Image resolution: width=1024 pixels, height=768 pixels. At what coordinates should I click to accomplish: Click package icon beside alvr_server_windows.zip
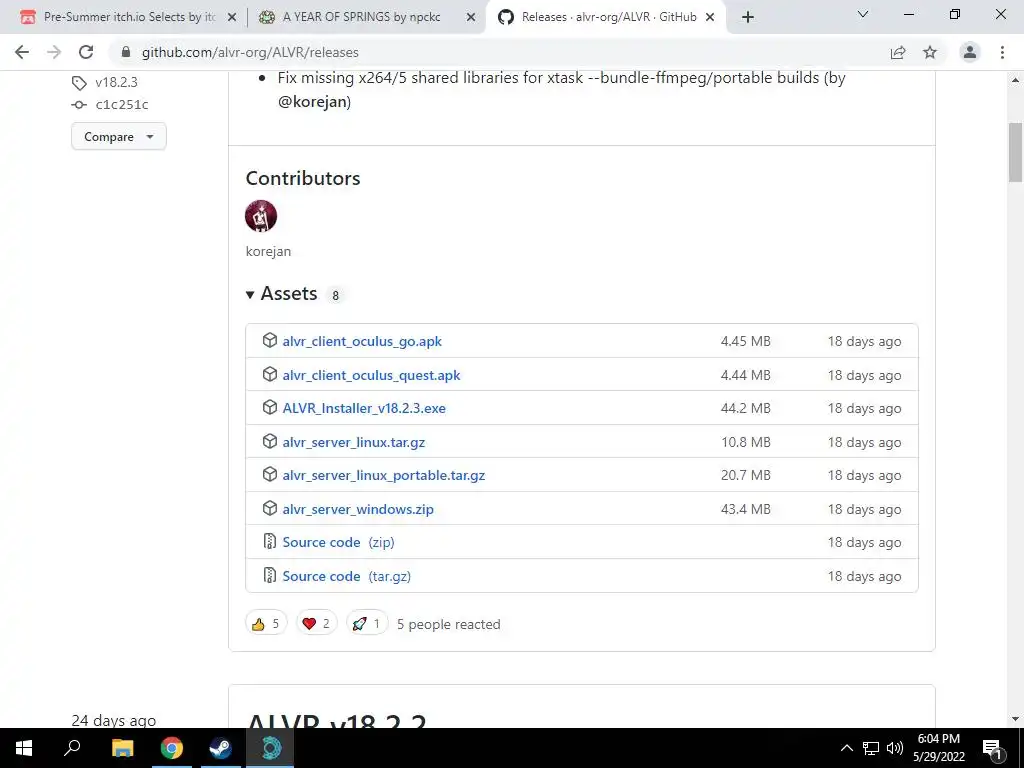[x=270, y=508]
